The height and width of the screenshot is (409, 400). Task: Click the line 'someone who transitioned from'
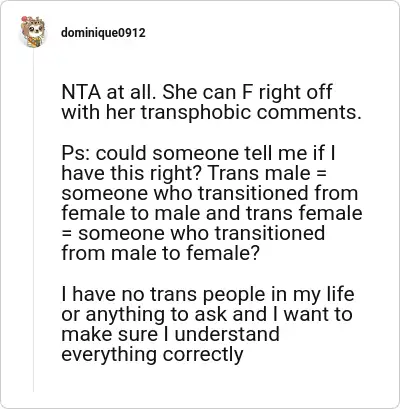210,193
